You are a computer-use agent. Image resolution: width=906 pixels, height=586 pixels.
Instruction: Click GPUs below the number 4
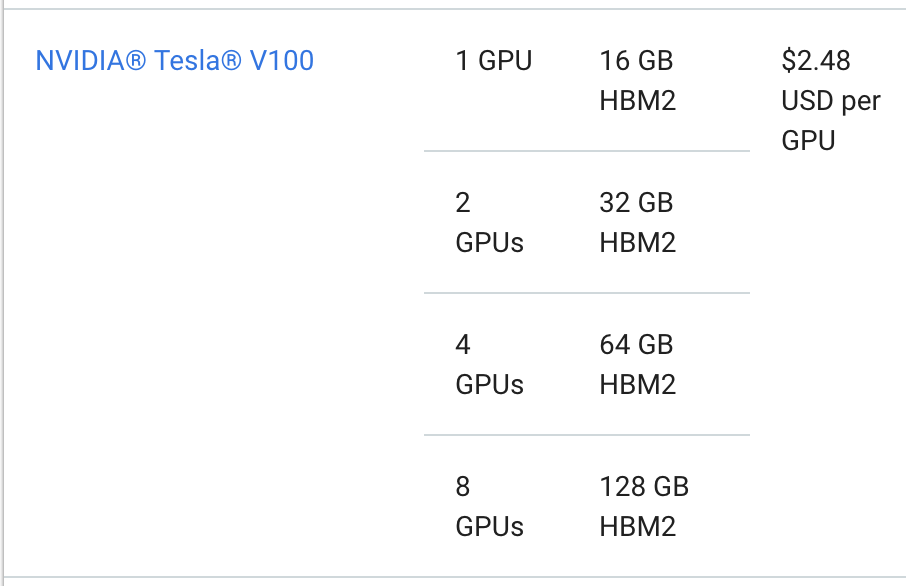point(489,385)
